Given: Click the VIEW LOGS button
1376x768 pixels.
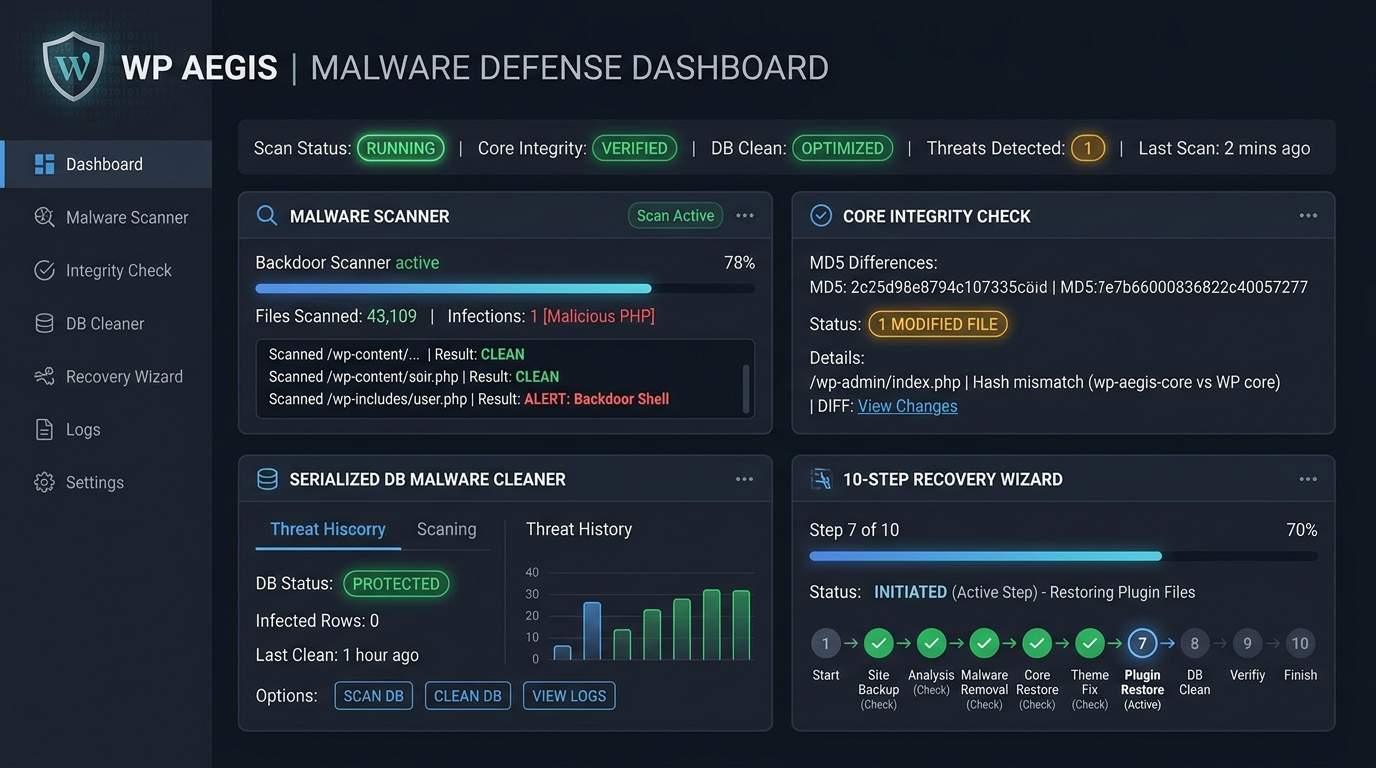Looking at the screenshot, I should 569,696.
